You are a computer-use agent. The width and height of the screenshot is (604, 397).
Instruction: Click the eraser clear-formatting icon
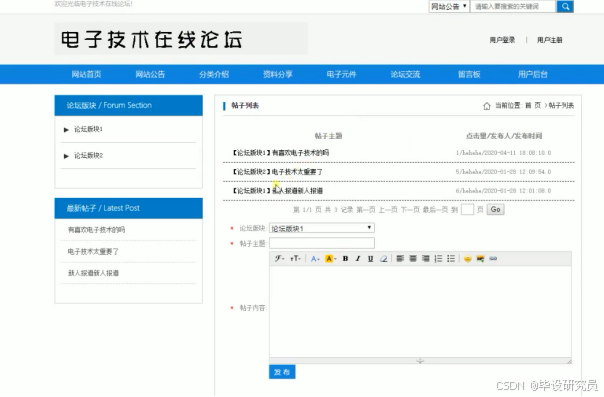click(x=383, y=259)
